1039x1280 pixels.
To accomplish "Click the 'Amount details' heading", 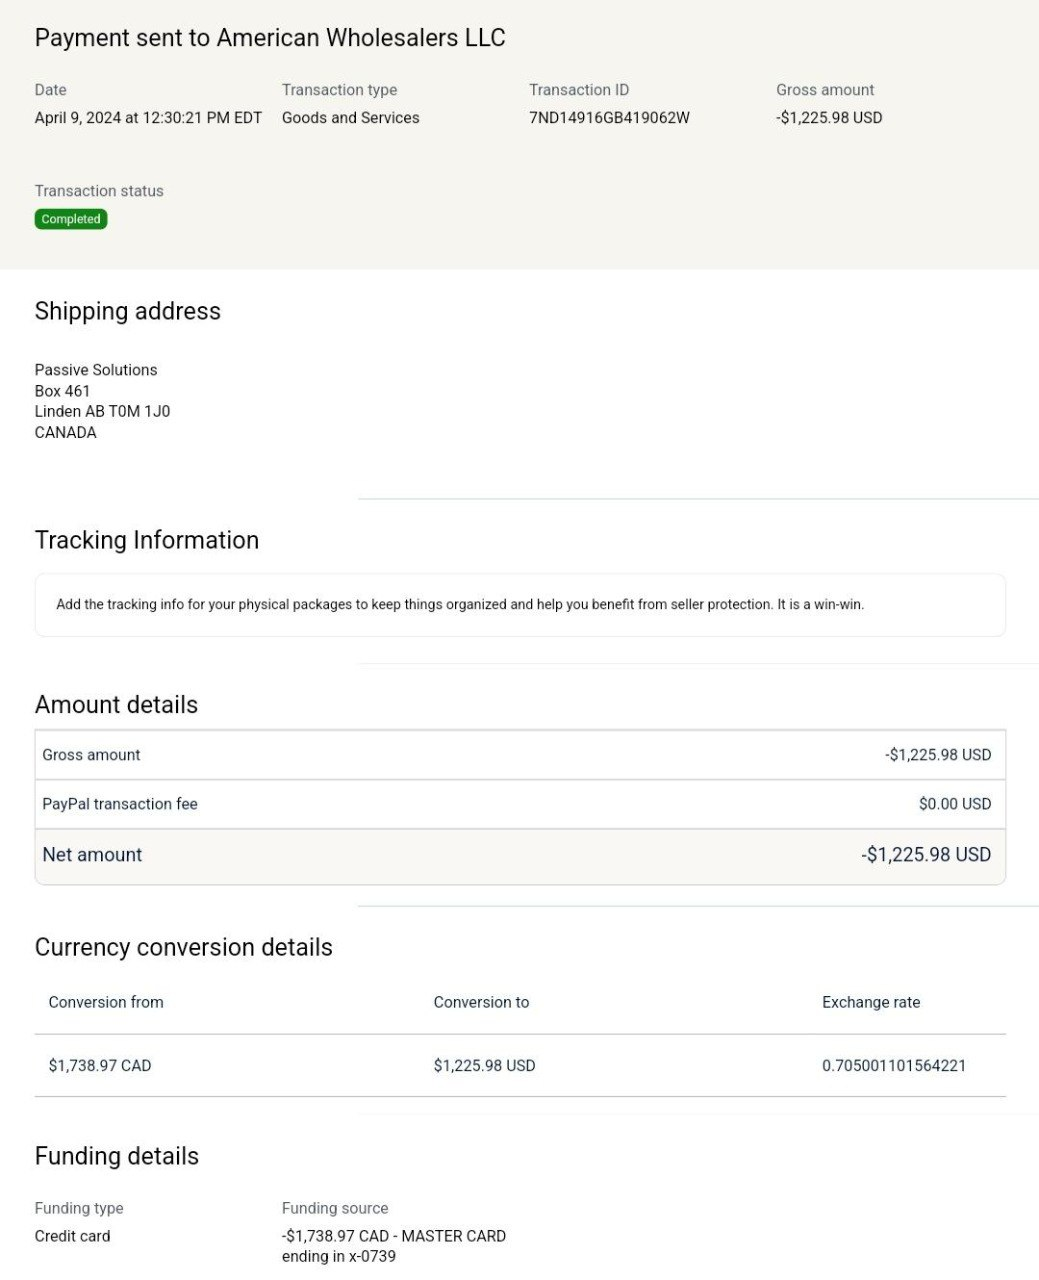I will (x=116, y=705).
